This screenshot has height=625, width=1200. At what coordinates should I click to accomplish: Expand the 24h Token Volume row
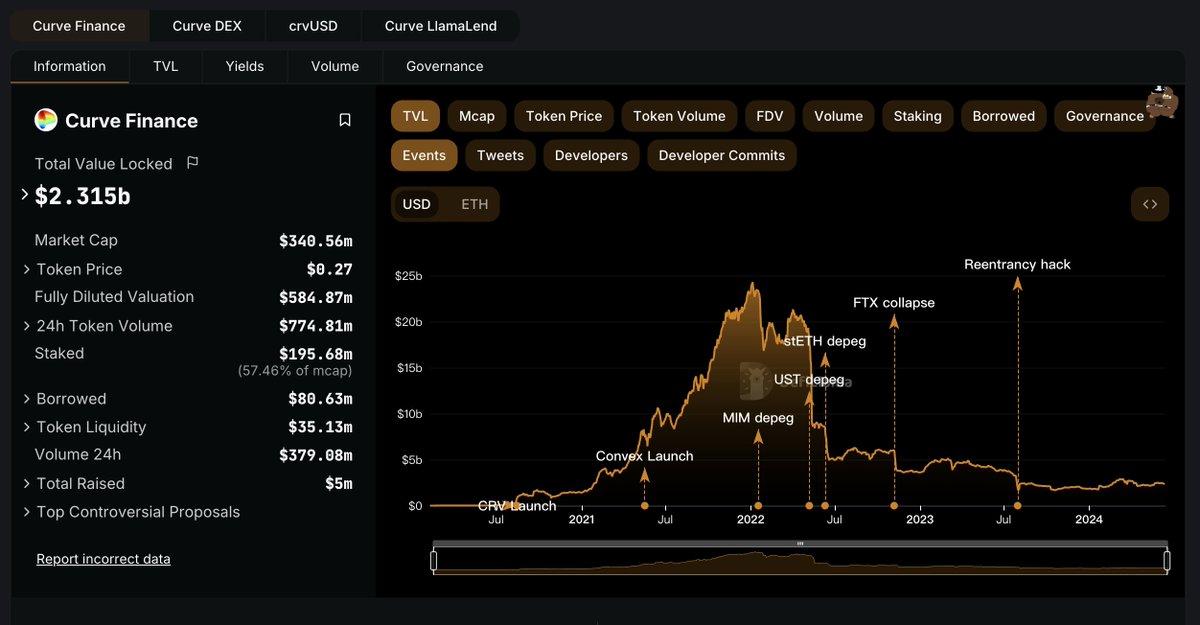pos(27,326)
